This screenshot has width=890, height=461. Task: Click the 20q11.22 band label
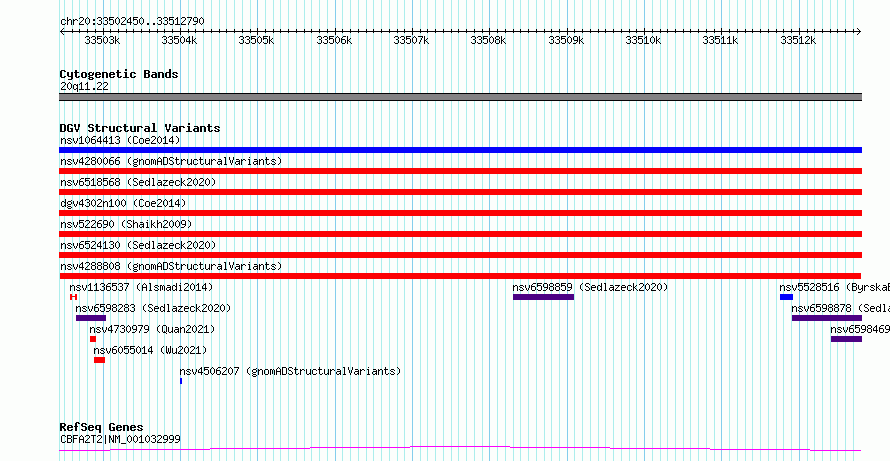click(x=84, y=87)
